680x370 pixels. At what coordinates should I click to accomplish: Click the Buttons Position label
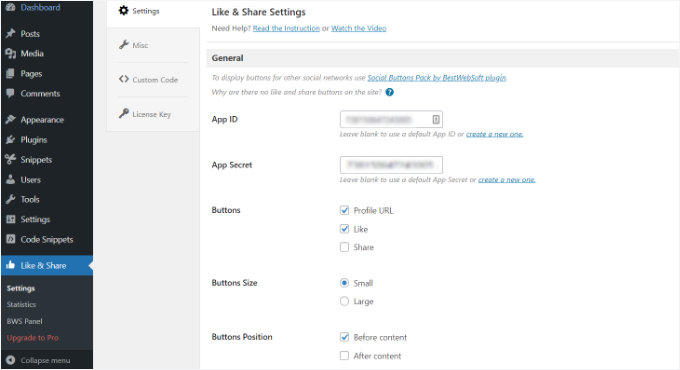click(x=242, y=337)
